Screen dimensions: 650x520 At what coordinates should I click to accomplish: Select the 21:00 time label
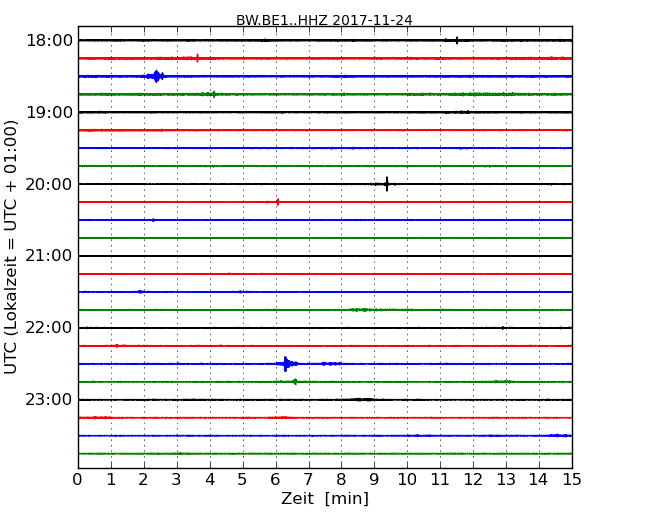[49, 256]
